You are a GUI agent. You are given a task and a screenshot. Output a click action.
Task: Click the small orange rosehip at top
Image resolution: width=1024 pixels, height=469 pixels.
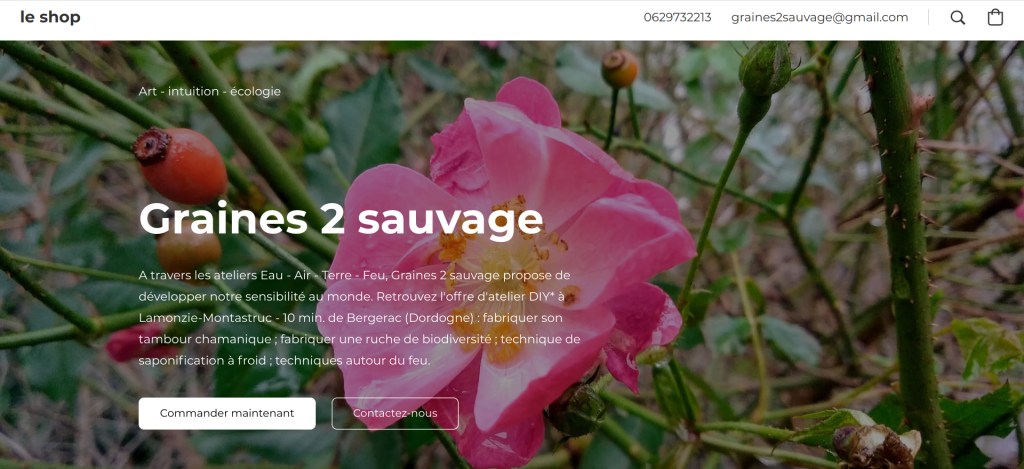(x=620, y=68)
